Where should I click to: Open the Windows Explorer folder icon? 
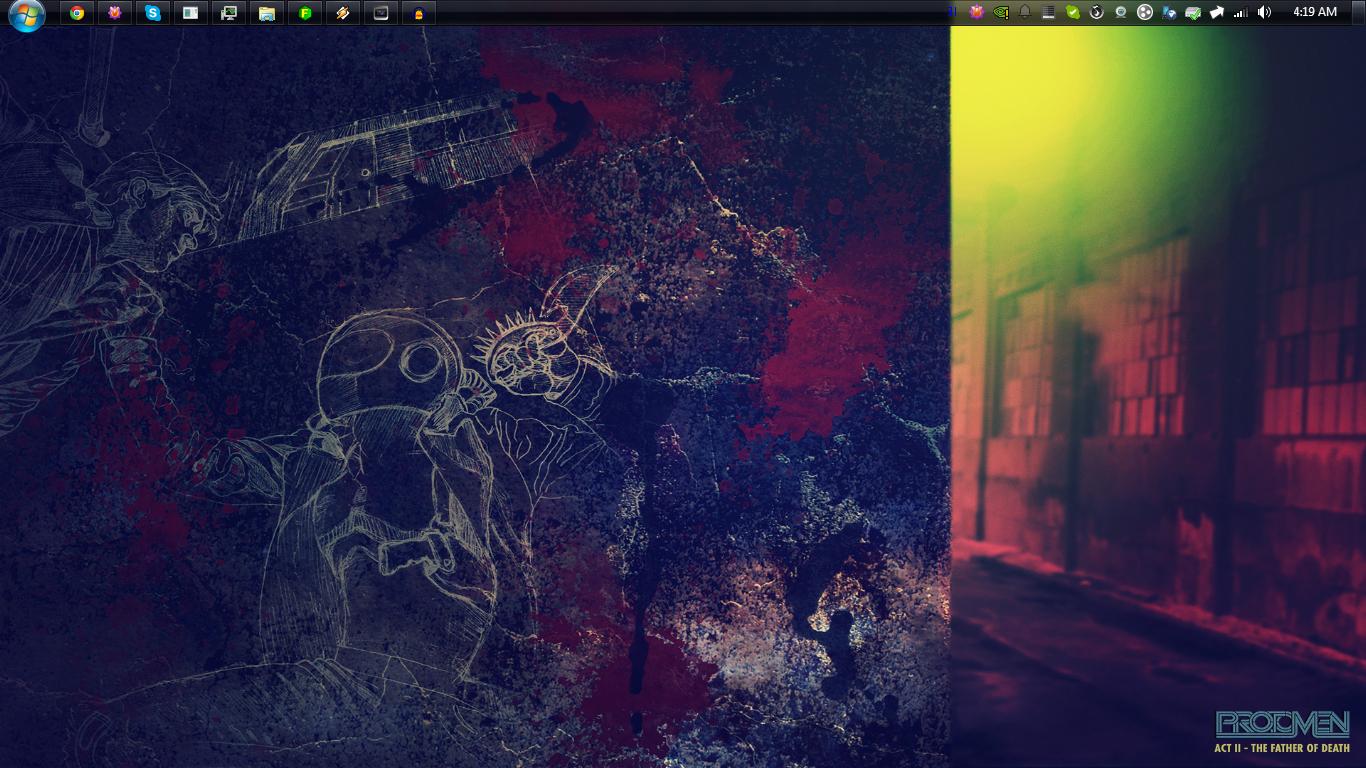[267, 13]
